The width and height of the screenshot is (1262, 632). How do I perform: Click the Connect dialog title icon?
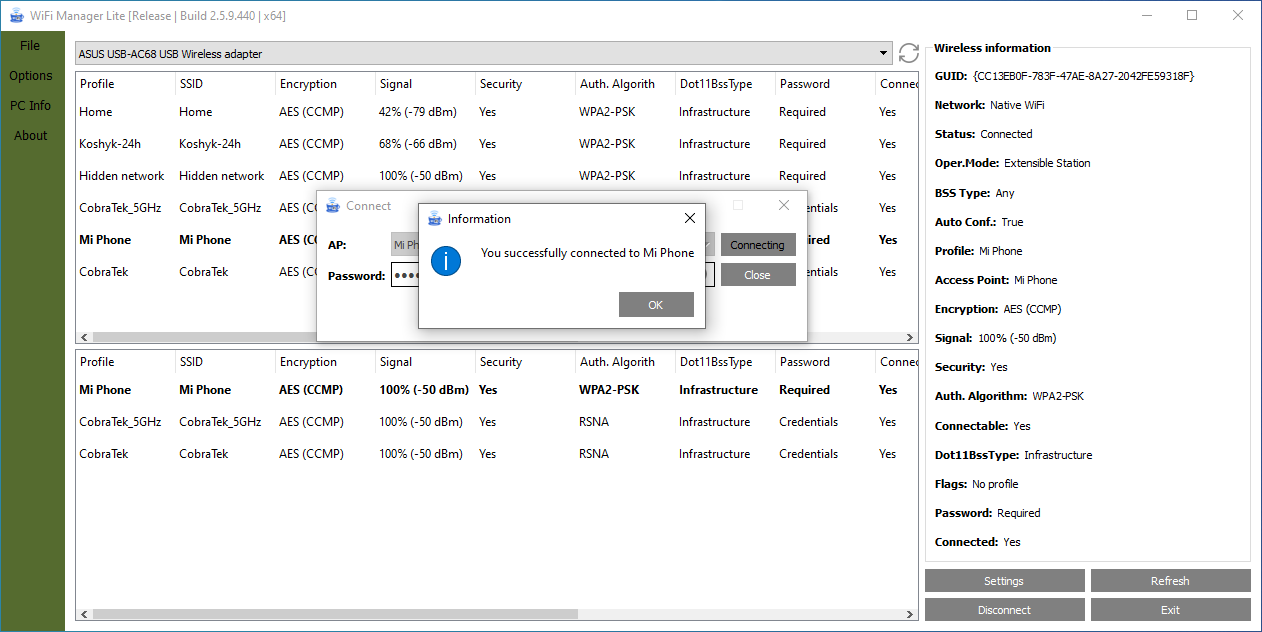[333, 206]
